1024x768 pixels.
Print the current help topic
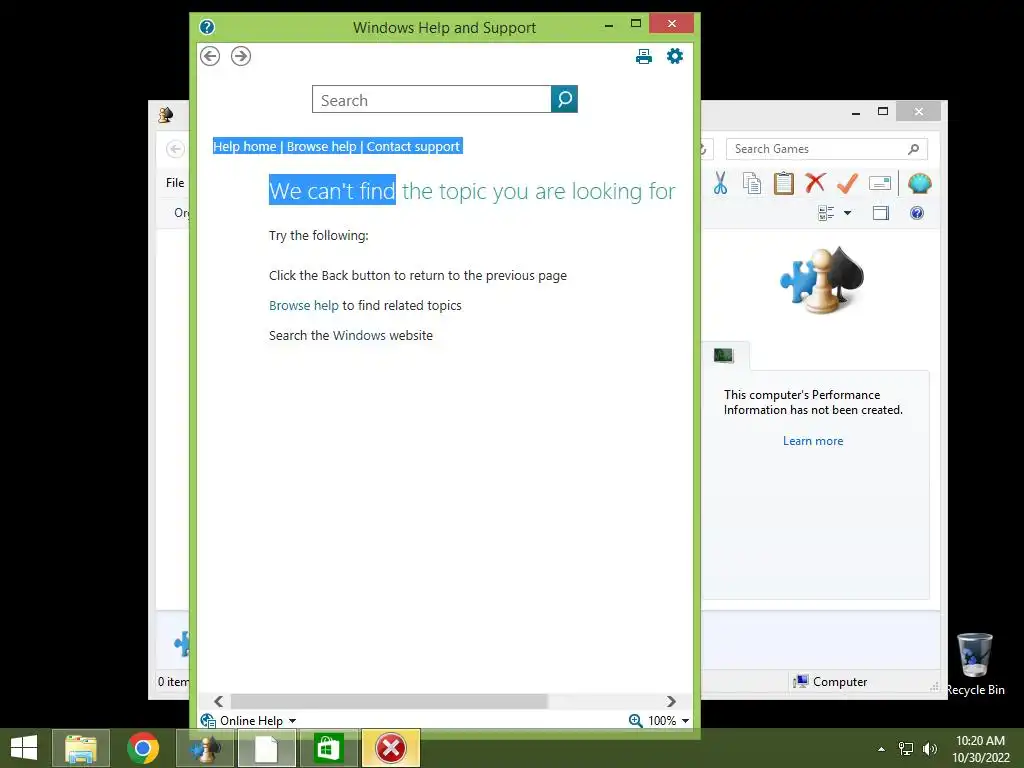pyautogui.click(x=644, y=56)
